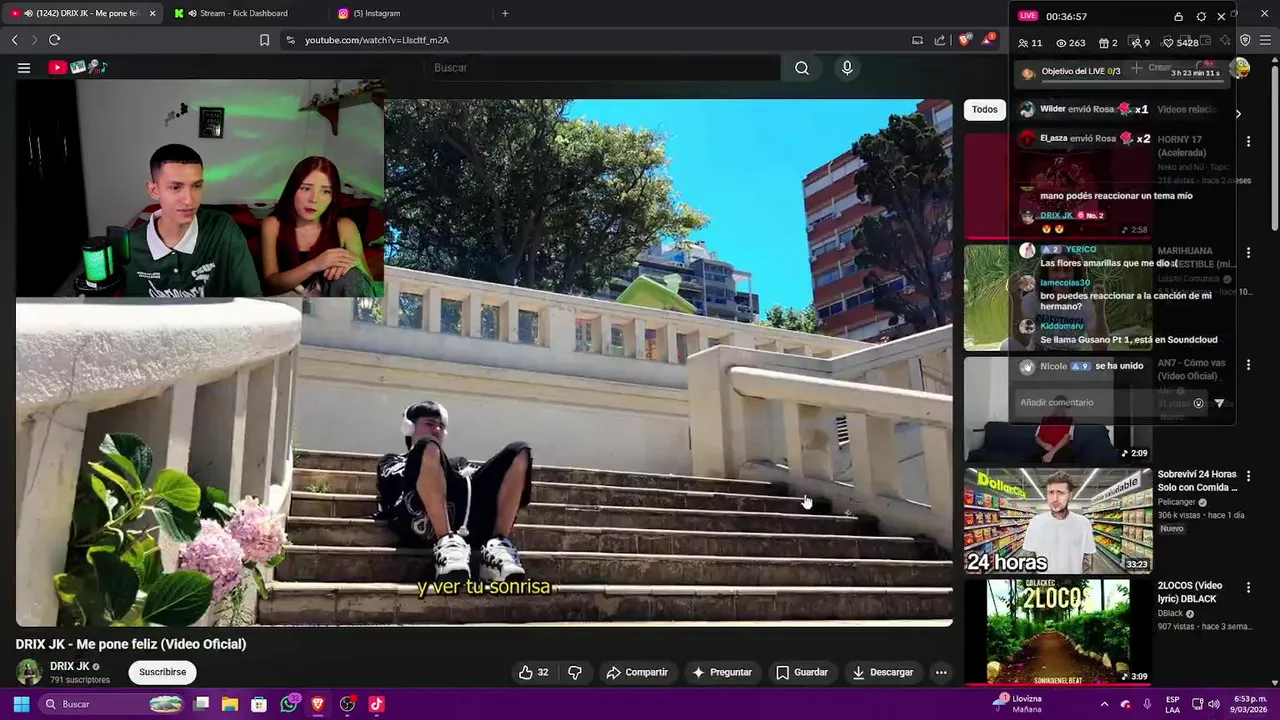Open a new browser tab with plus
Image resolution: width=1280 pixels, height=720 pixels.
click(505, 13)
